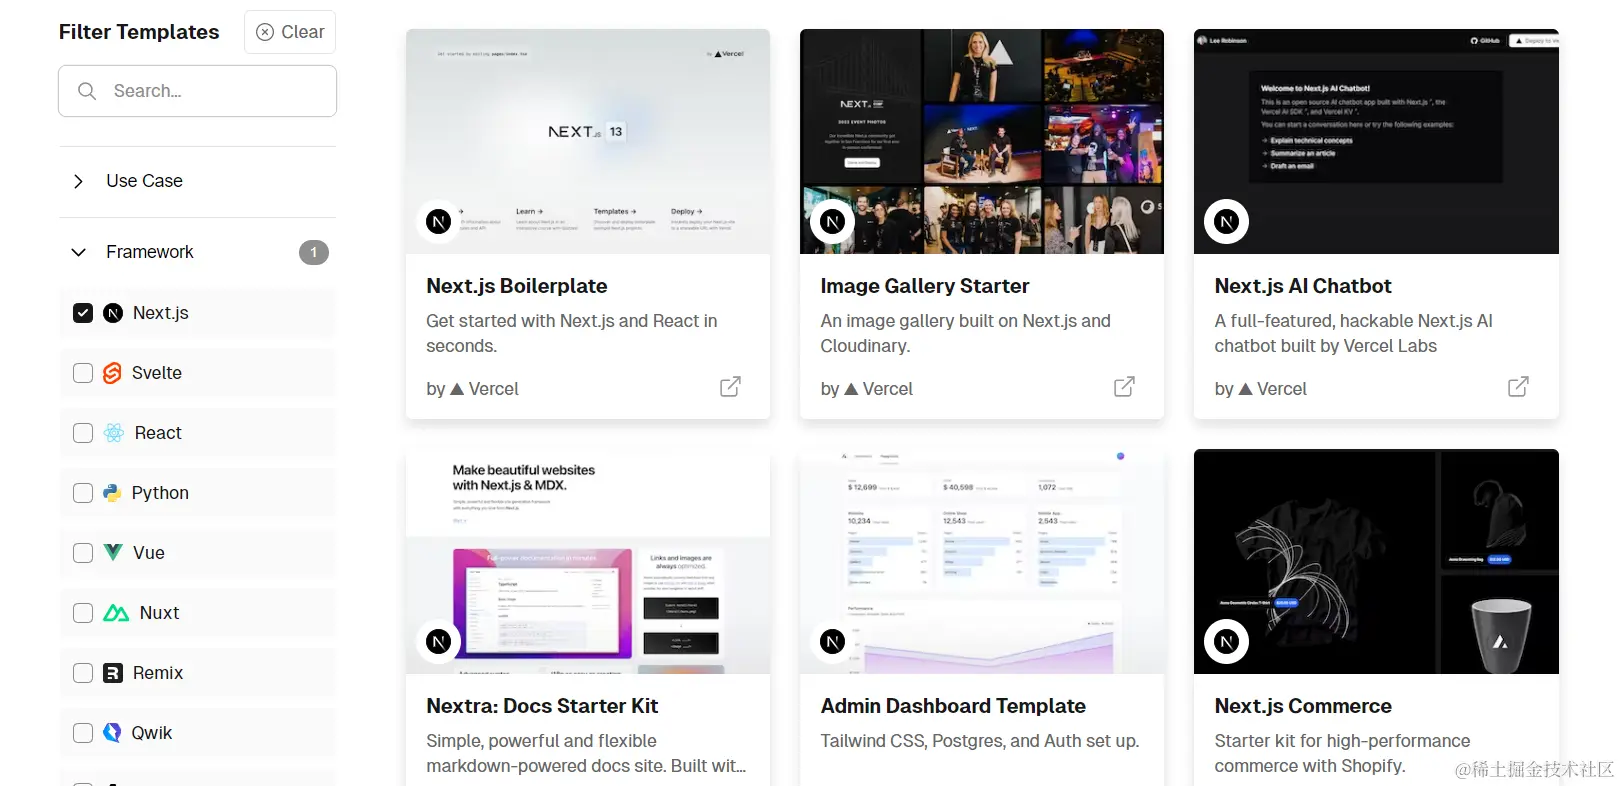Click the Vue logo icon
This screenshot has width=1621, height=786.
[x=113, y=552]
